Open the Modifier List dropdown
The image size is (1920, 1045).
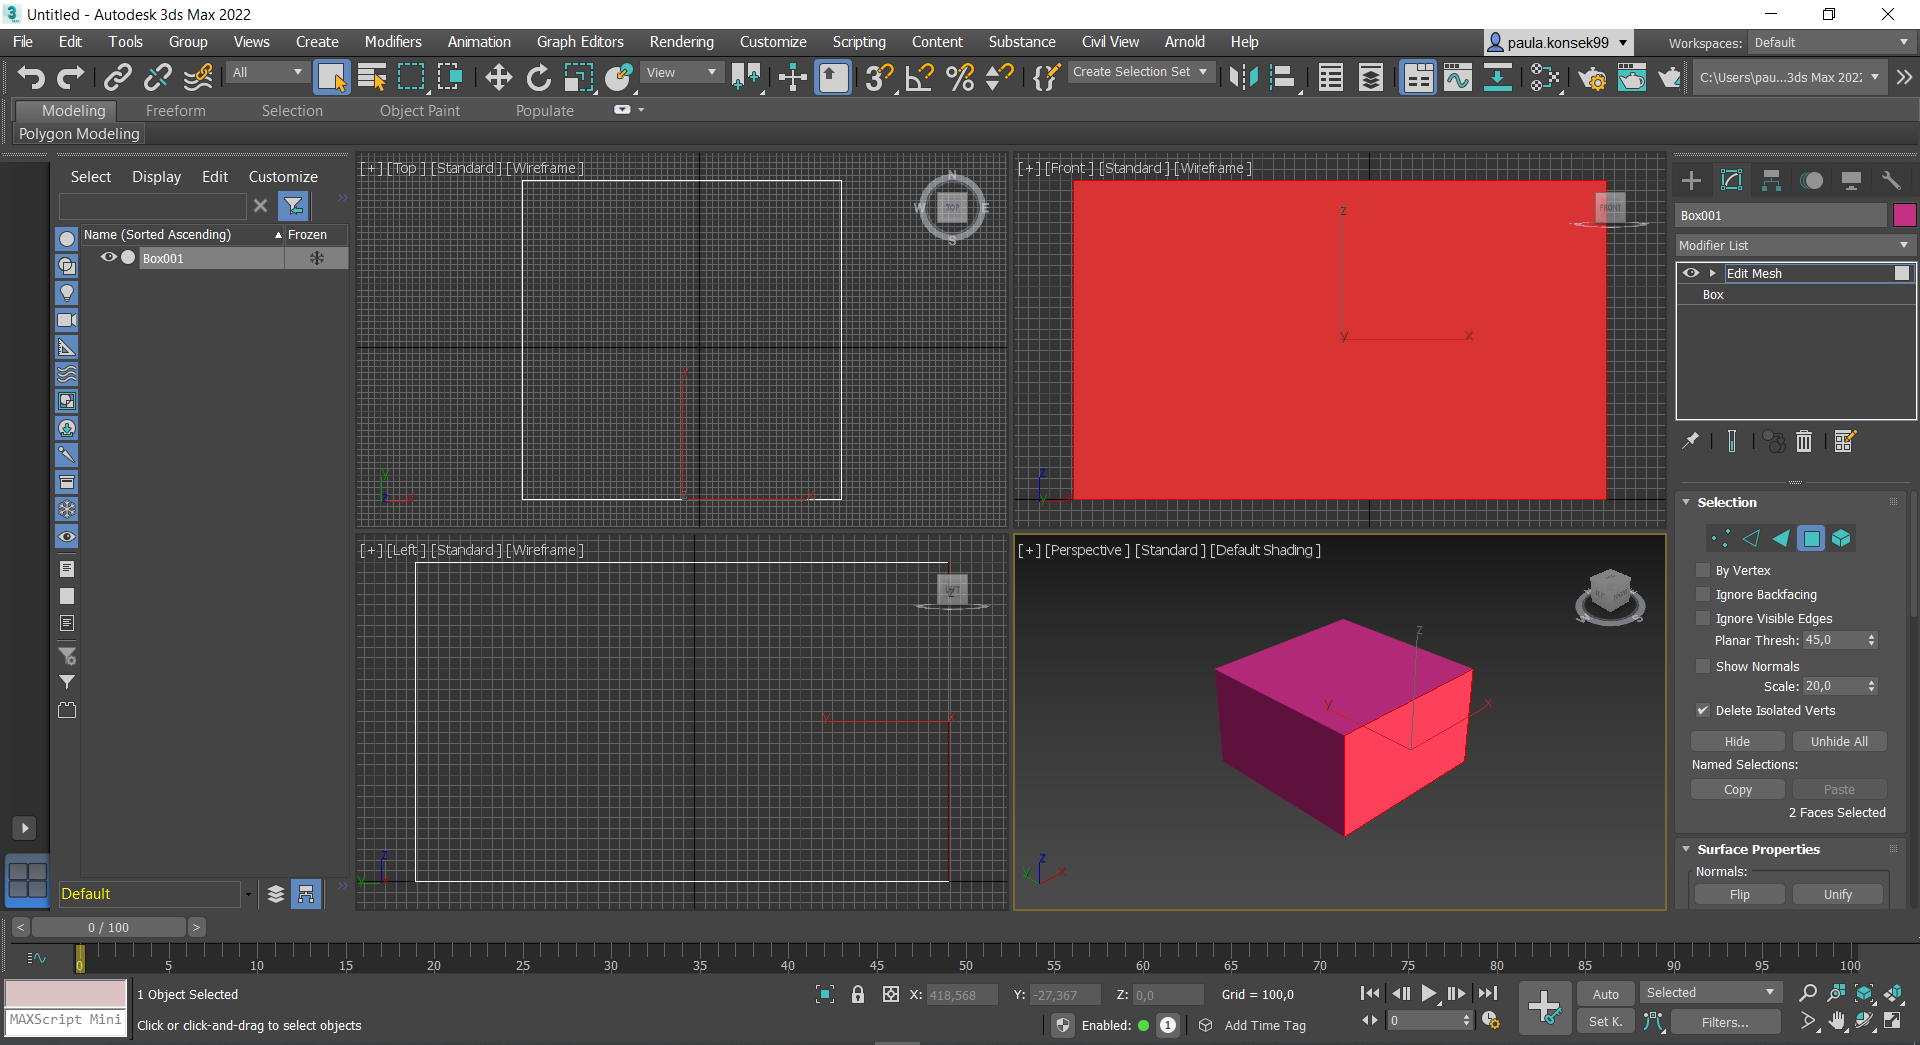pyautogui.click(x=1794, y=245)
